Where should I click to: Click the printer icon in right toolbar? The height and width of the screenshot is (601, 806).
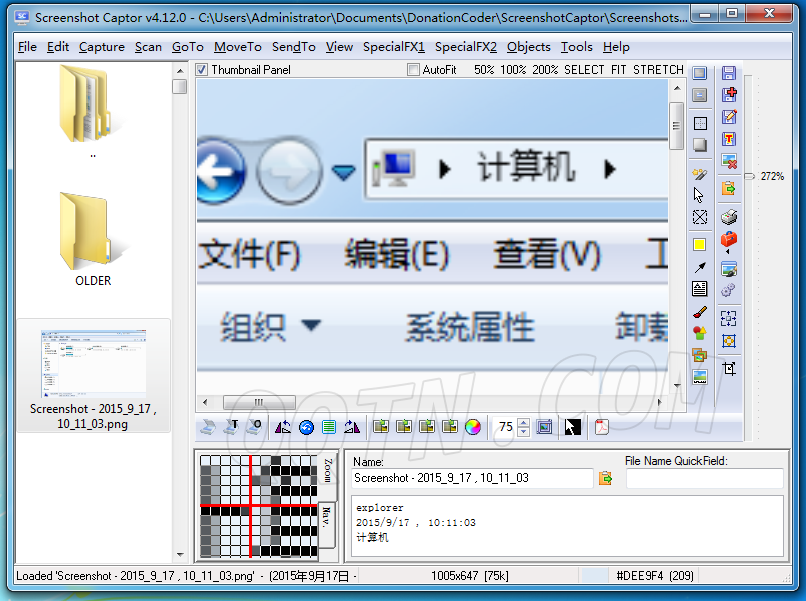click(729, 218)
